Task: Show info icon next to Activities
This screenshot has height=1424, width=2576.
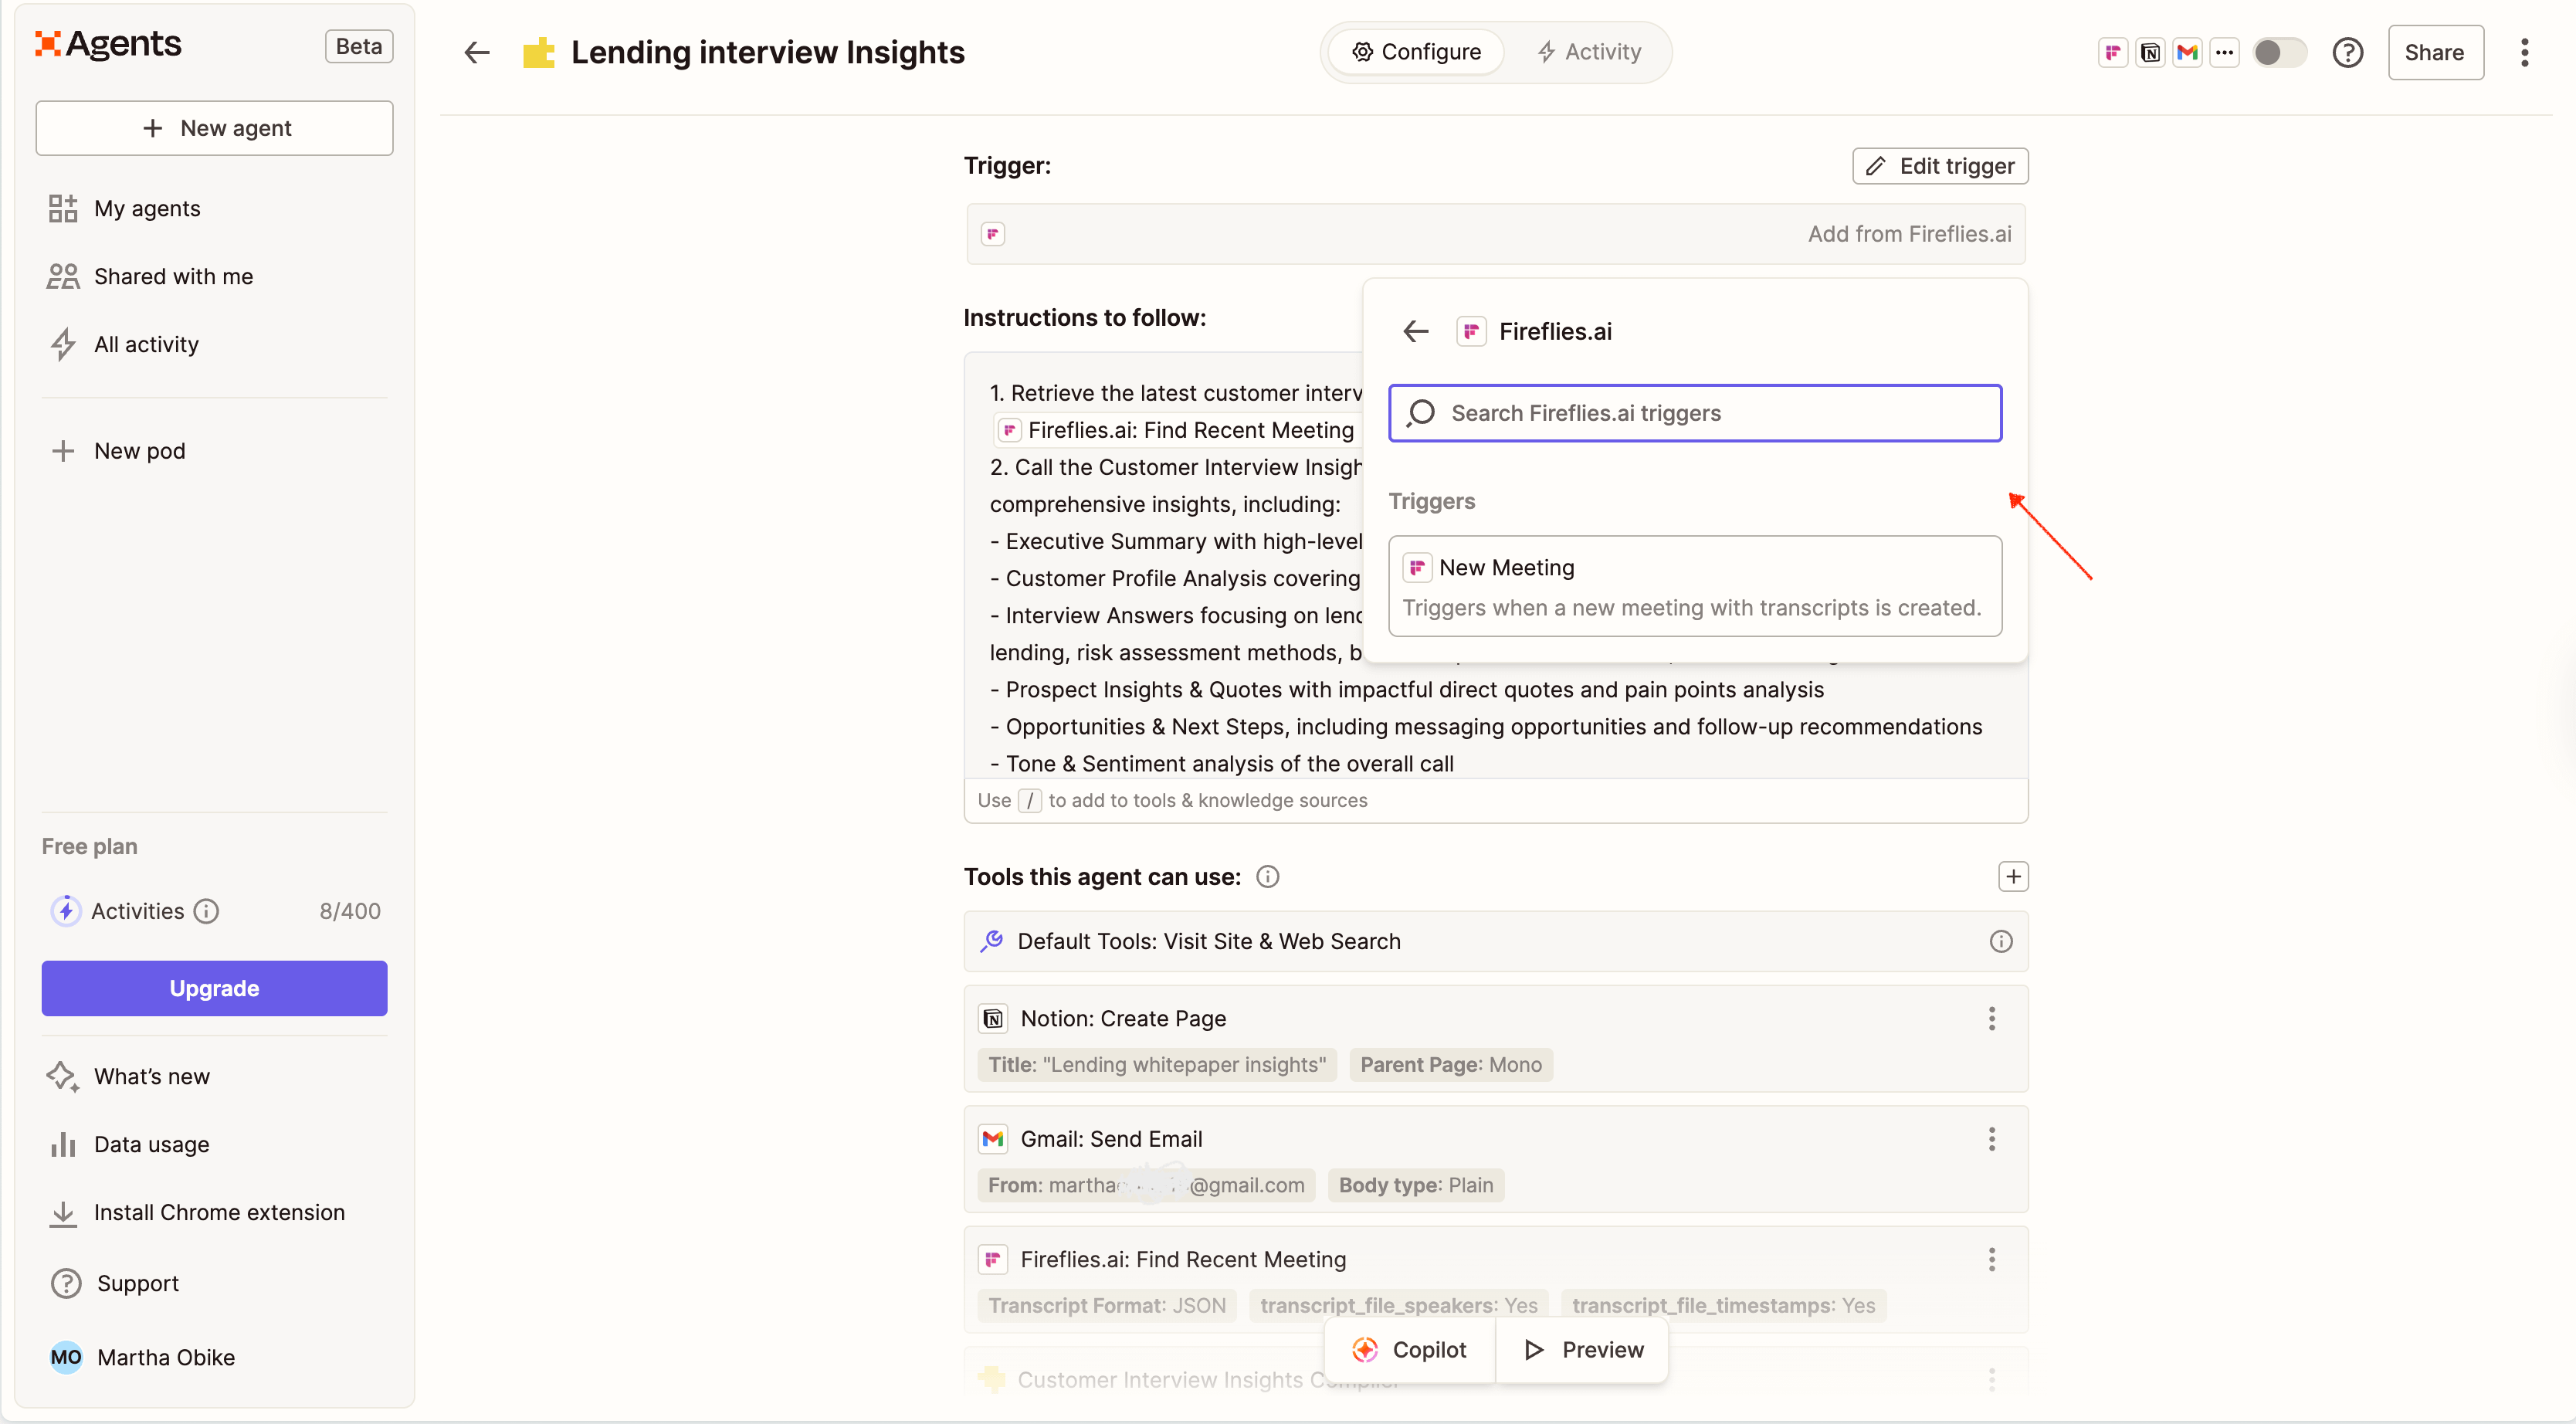Action: click(206, 911)
